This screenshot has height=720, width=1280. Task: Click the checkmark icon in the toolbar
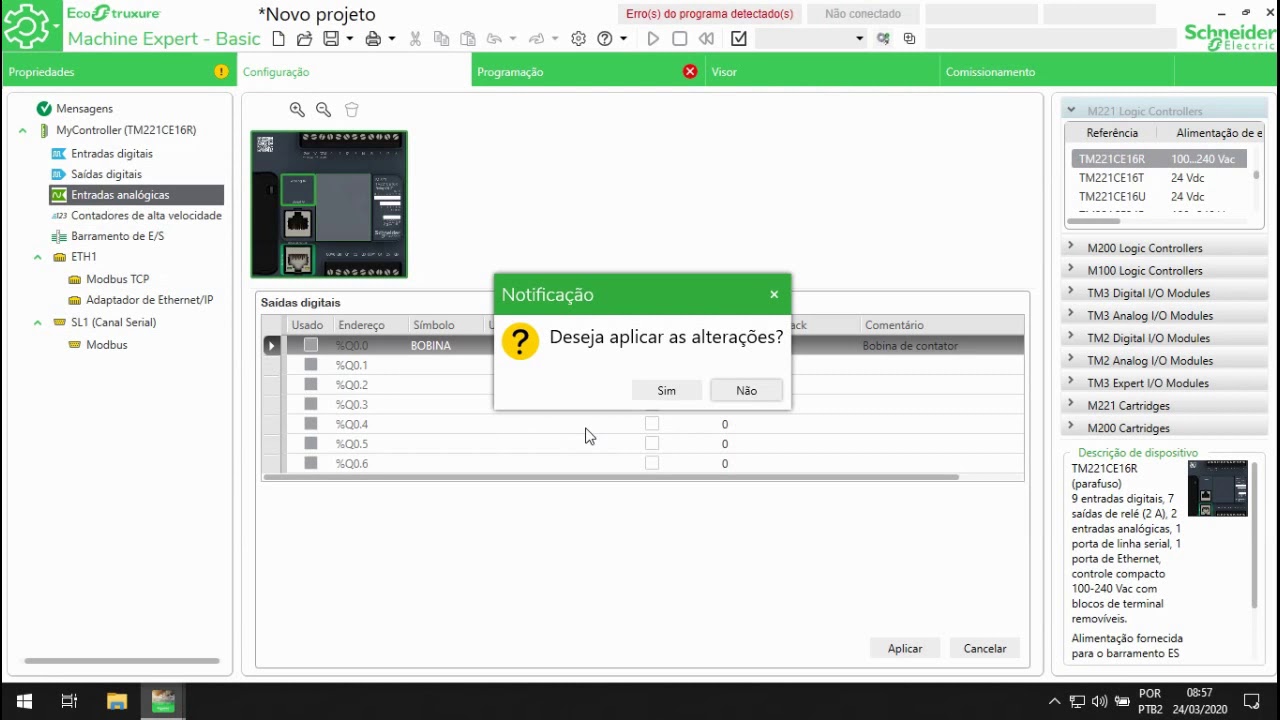click(739, 39)
